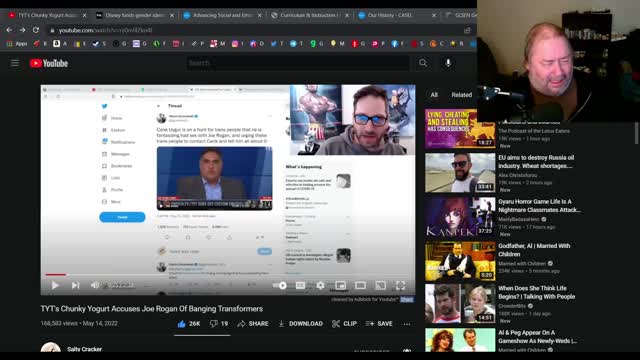Click the video title TYT's Chunky Yogurt
Image resolution: width=640 pixels, height=360 pixels.
click(151, 309)
